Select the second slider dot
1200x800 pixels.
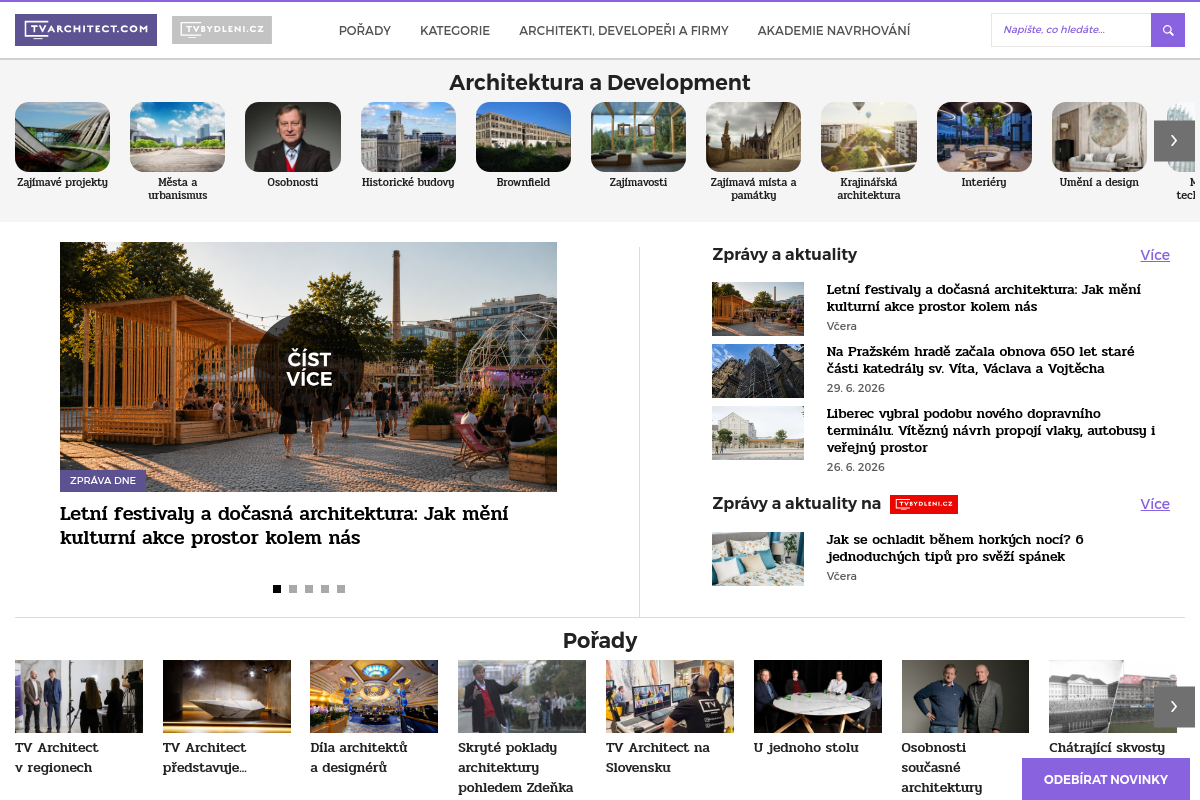[293, 589]
